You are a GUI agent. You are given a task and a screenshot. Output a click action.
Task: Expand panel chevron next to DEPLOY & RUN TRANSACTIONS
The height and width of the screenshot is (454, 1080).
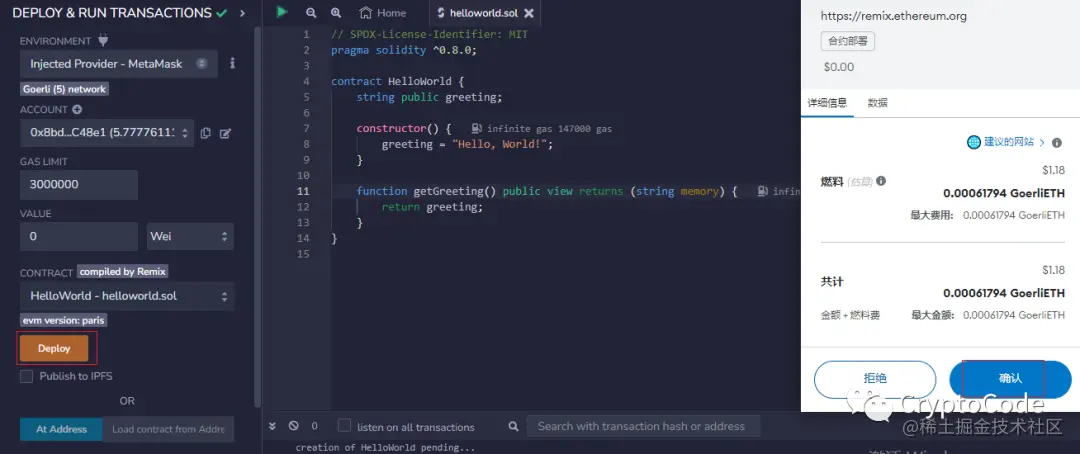click(x=242, y=13)
